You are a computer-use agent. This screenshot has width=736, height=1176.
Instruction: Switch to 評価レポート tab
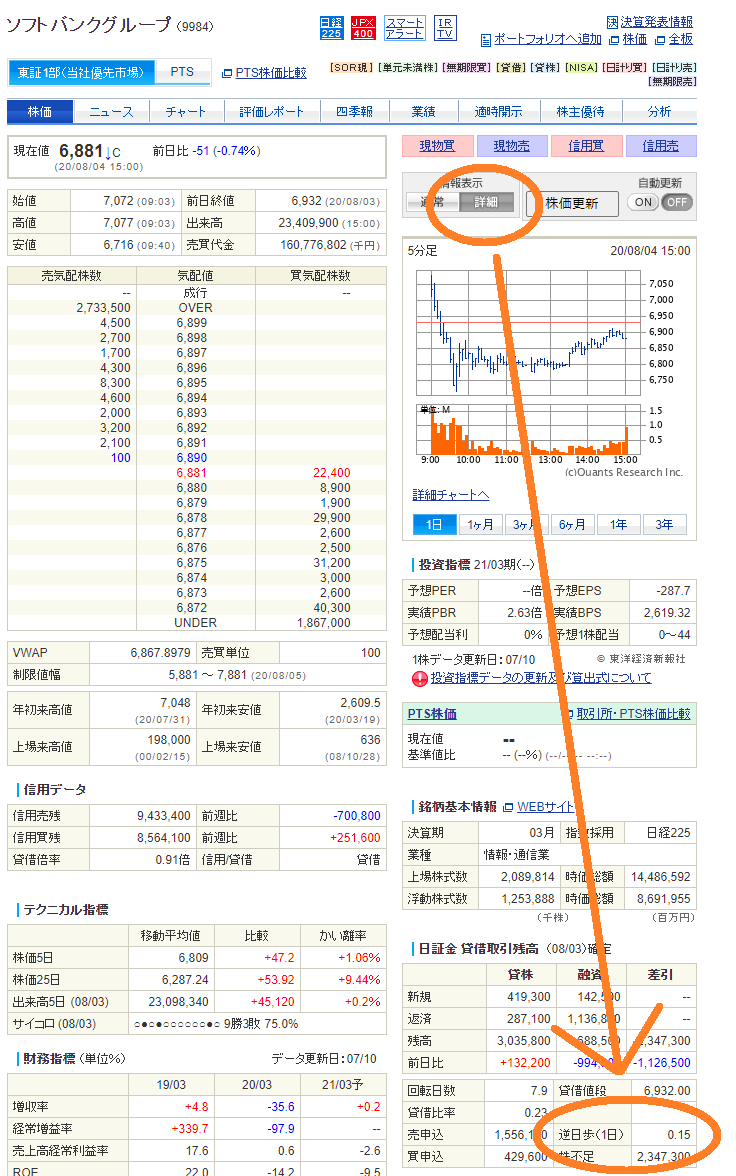tap(272, 112)
